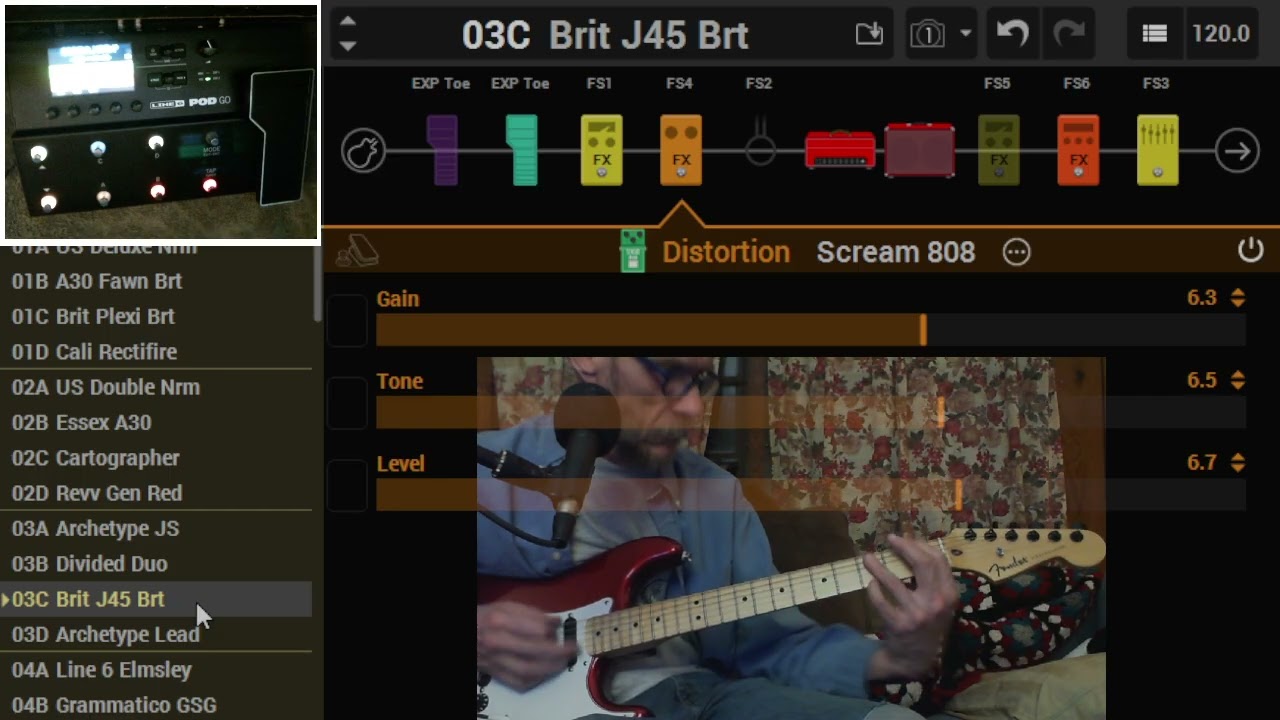Adjust Level value with stepper arrows
Image resolution: width=1280 pixels, height=720 pixels.
click(1238, 463)
